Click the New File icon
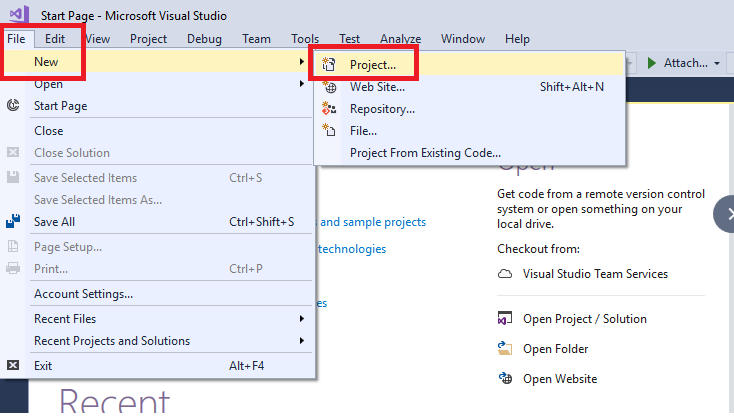Viewport: 734px width, 417px height. pos(330,131)
